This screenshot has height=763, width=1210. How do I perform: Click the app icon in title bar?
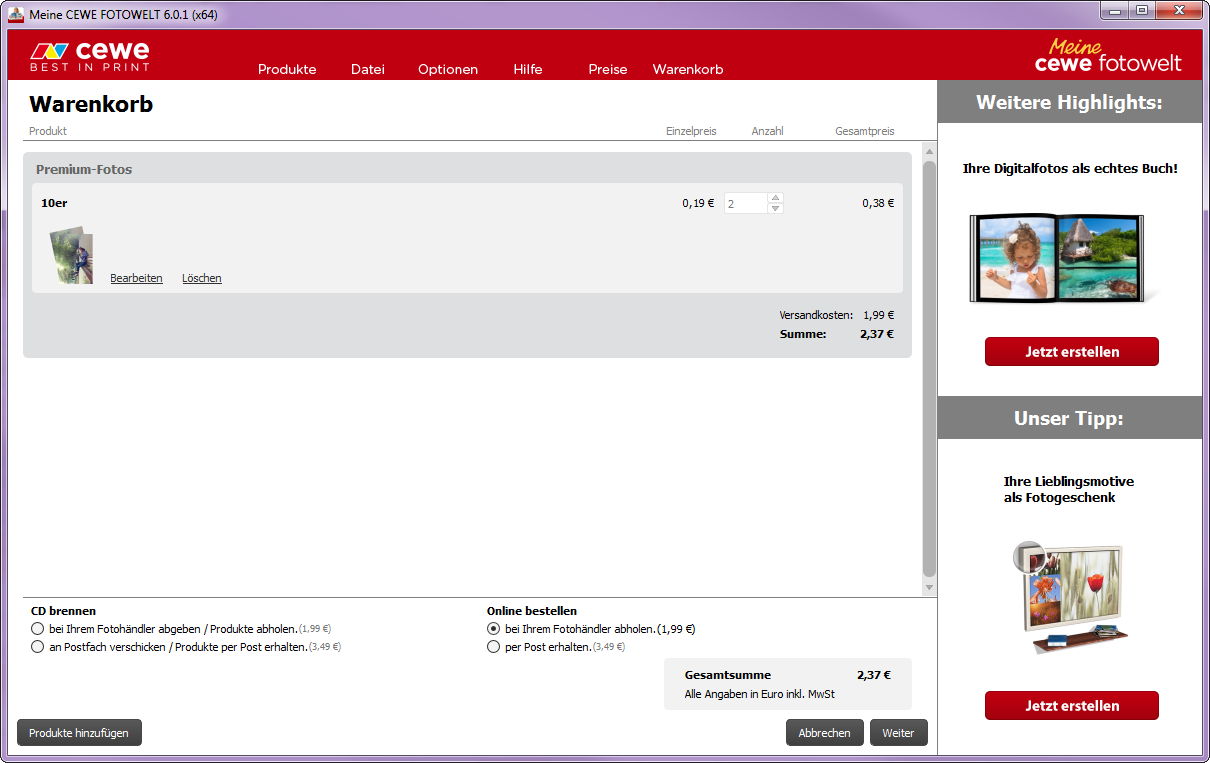pyautogui.click(x=16, y=14)
